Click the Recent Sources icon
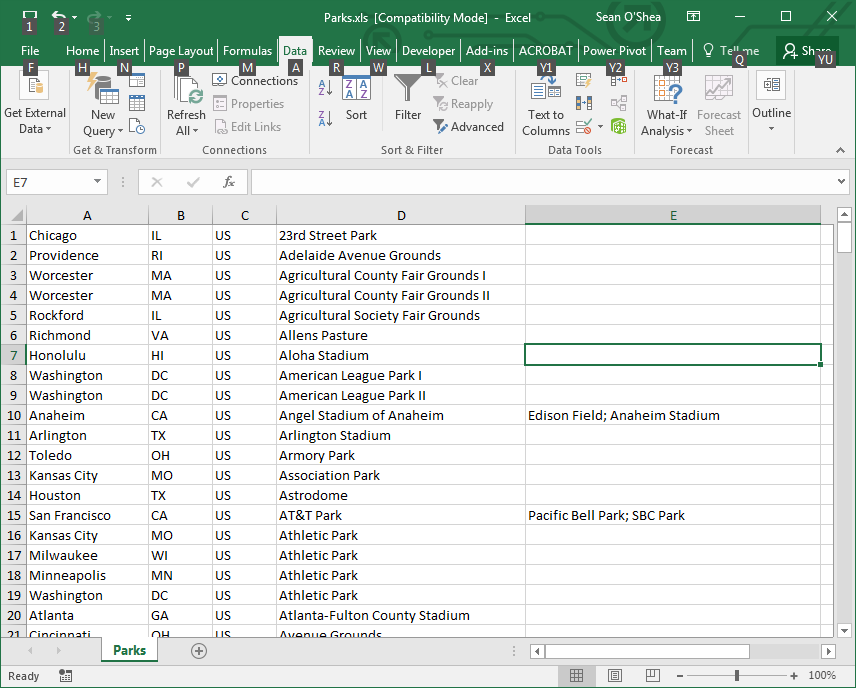The width and height of the screenshot is (856, 688). [x=136, y=126]
